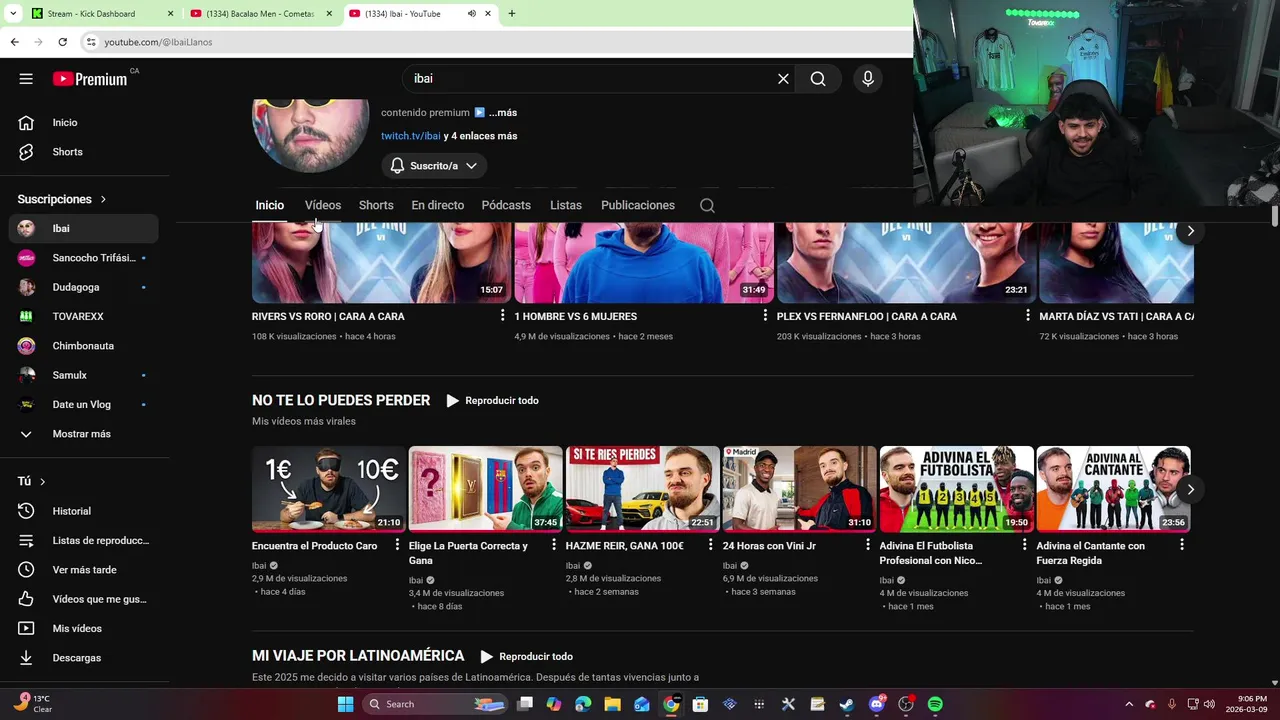Open options menu for 1 HOMBRE VS 6 MUJERES
1280x720 pixels.
(x=765, y=316)
